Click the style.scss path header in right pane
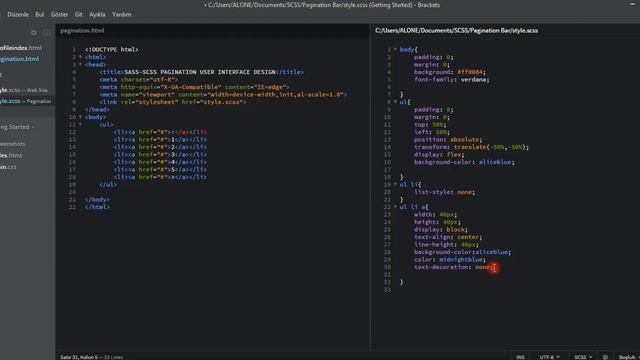Viewport: 640px width, 360px height. point(456,31)
